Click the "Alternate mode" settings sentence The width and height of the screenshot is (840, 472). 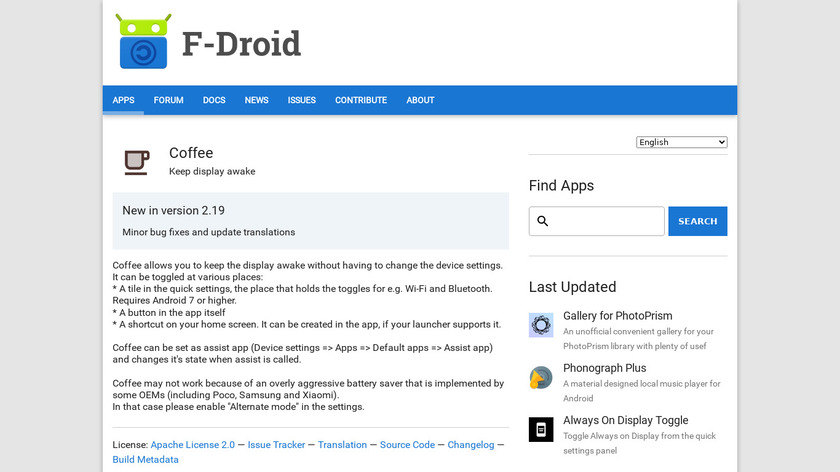click(x=238, y=407)
